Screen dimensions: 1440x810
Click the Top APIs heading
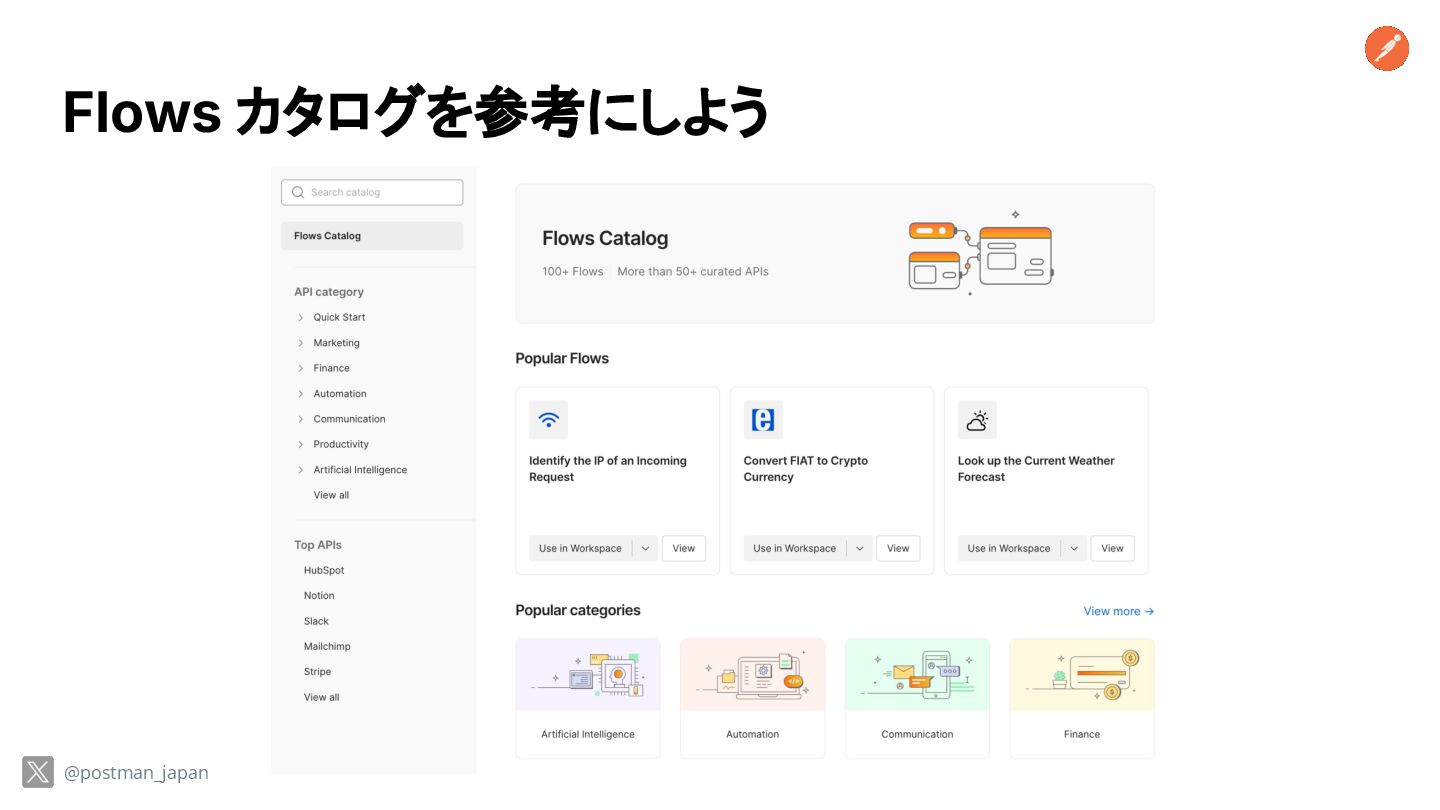(318, 545)
